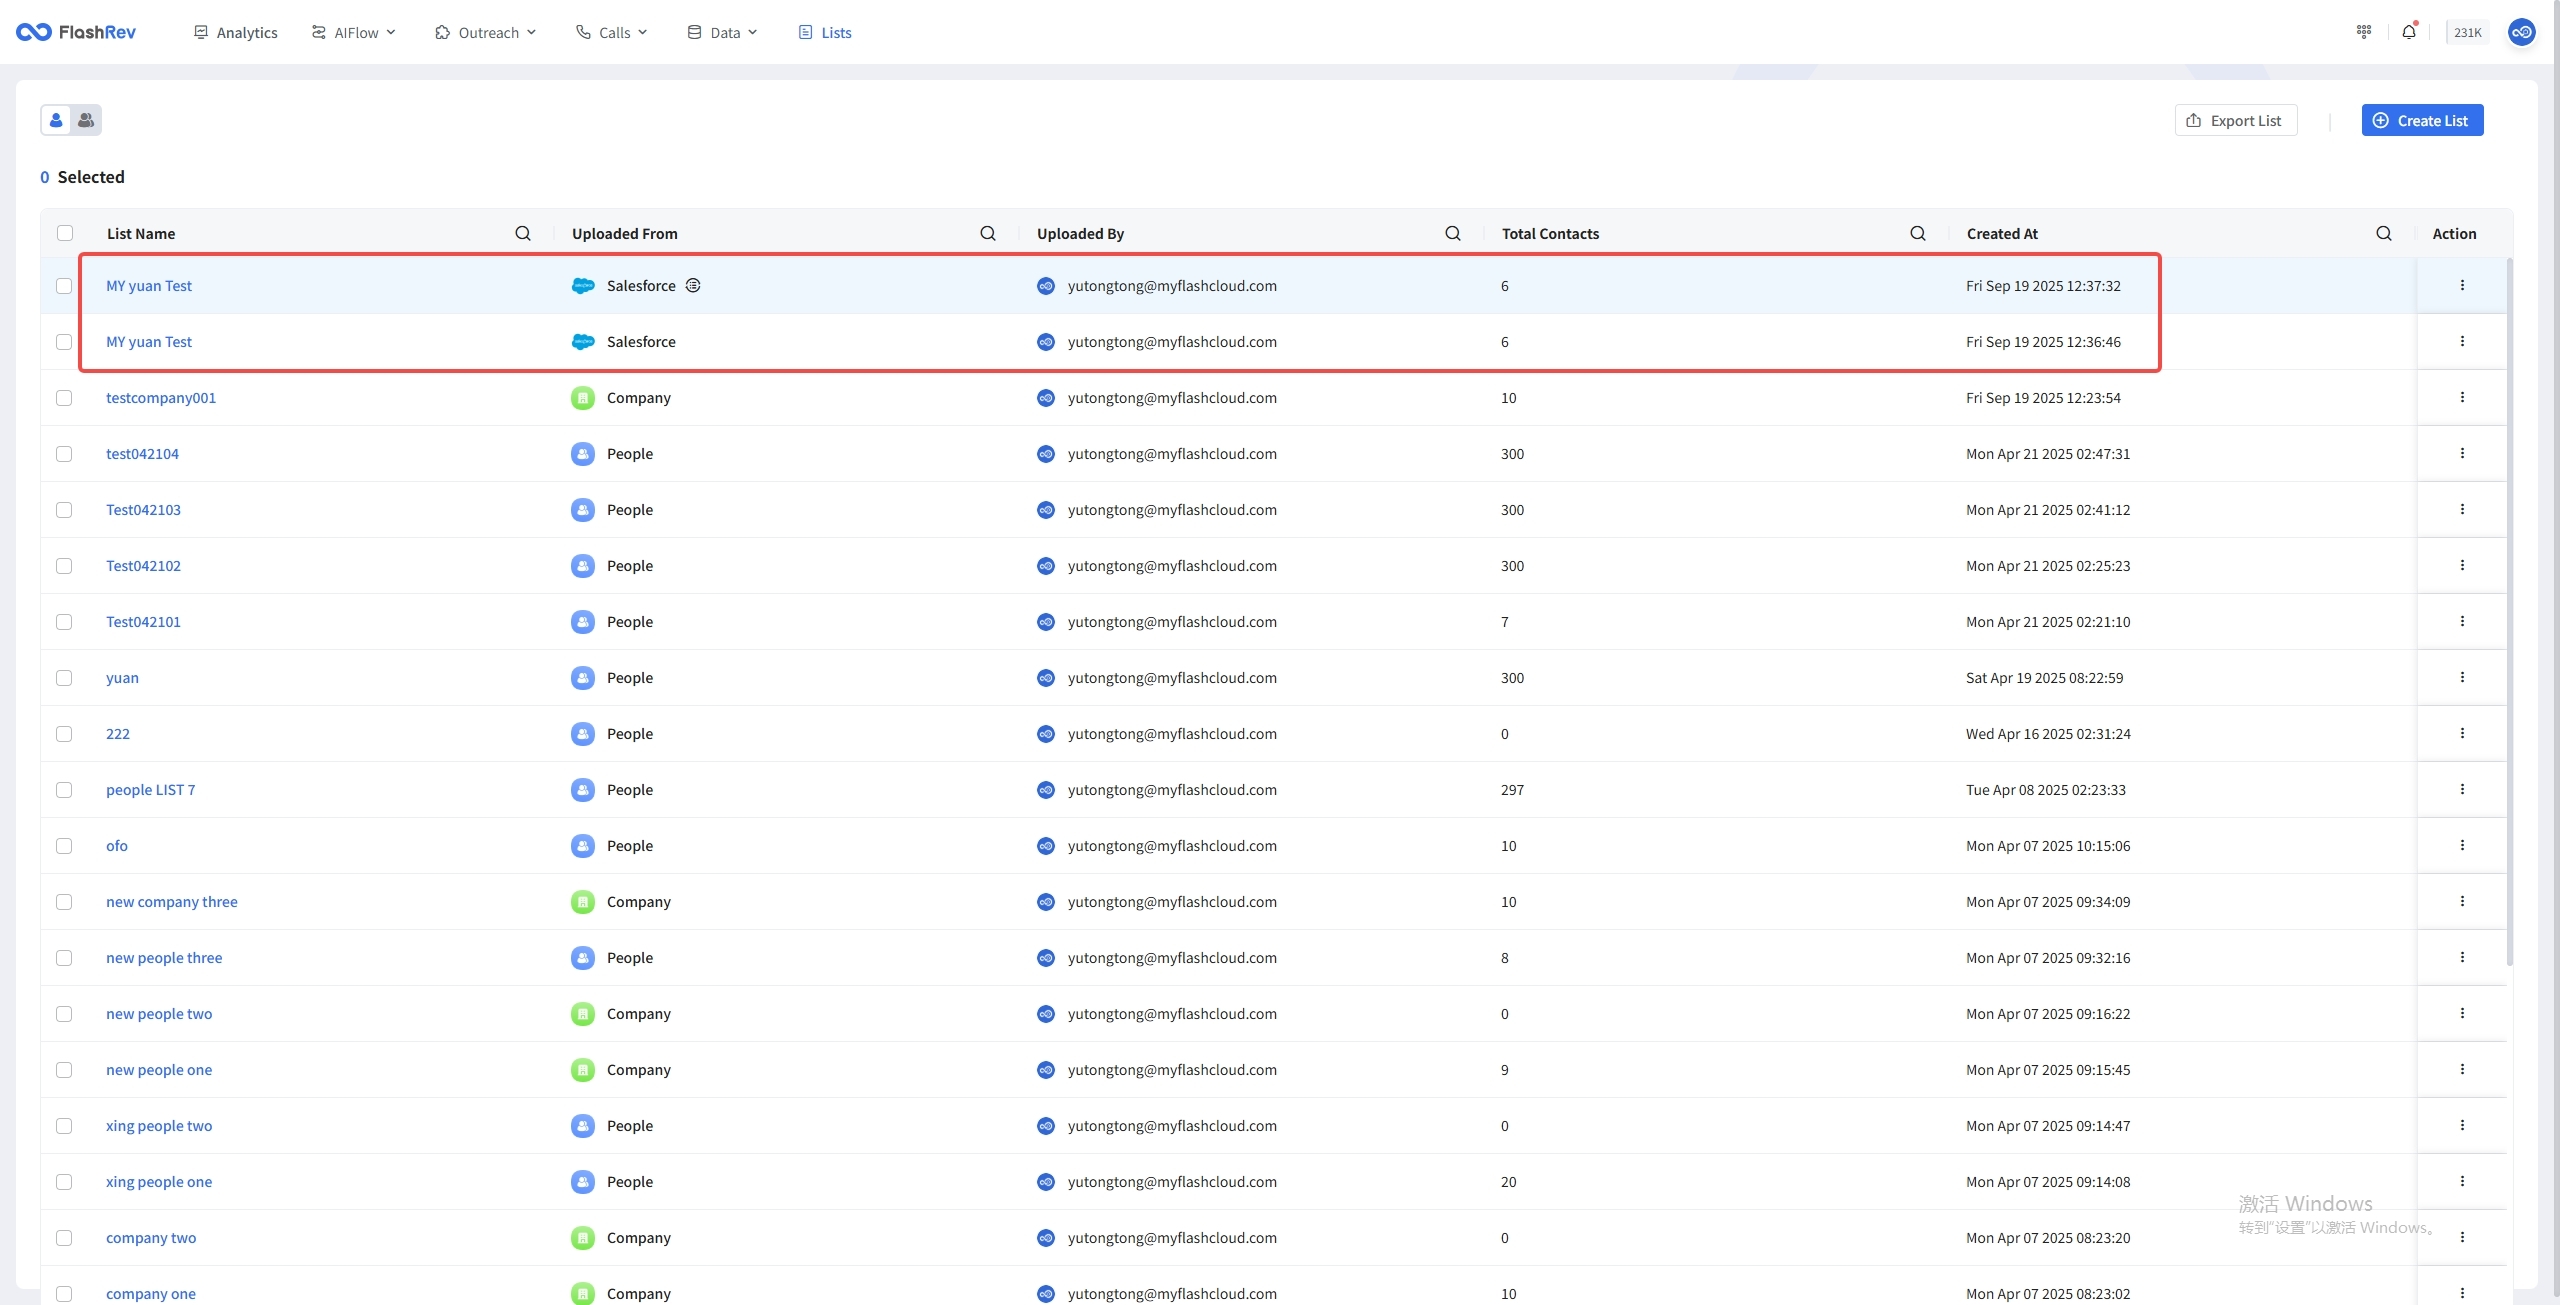Select checkbox for people LIST 7
The height and width of the screenshot is (1305, 2560).
pos(64,789)
